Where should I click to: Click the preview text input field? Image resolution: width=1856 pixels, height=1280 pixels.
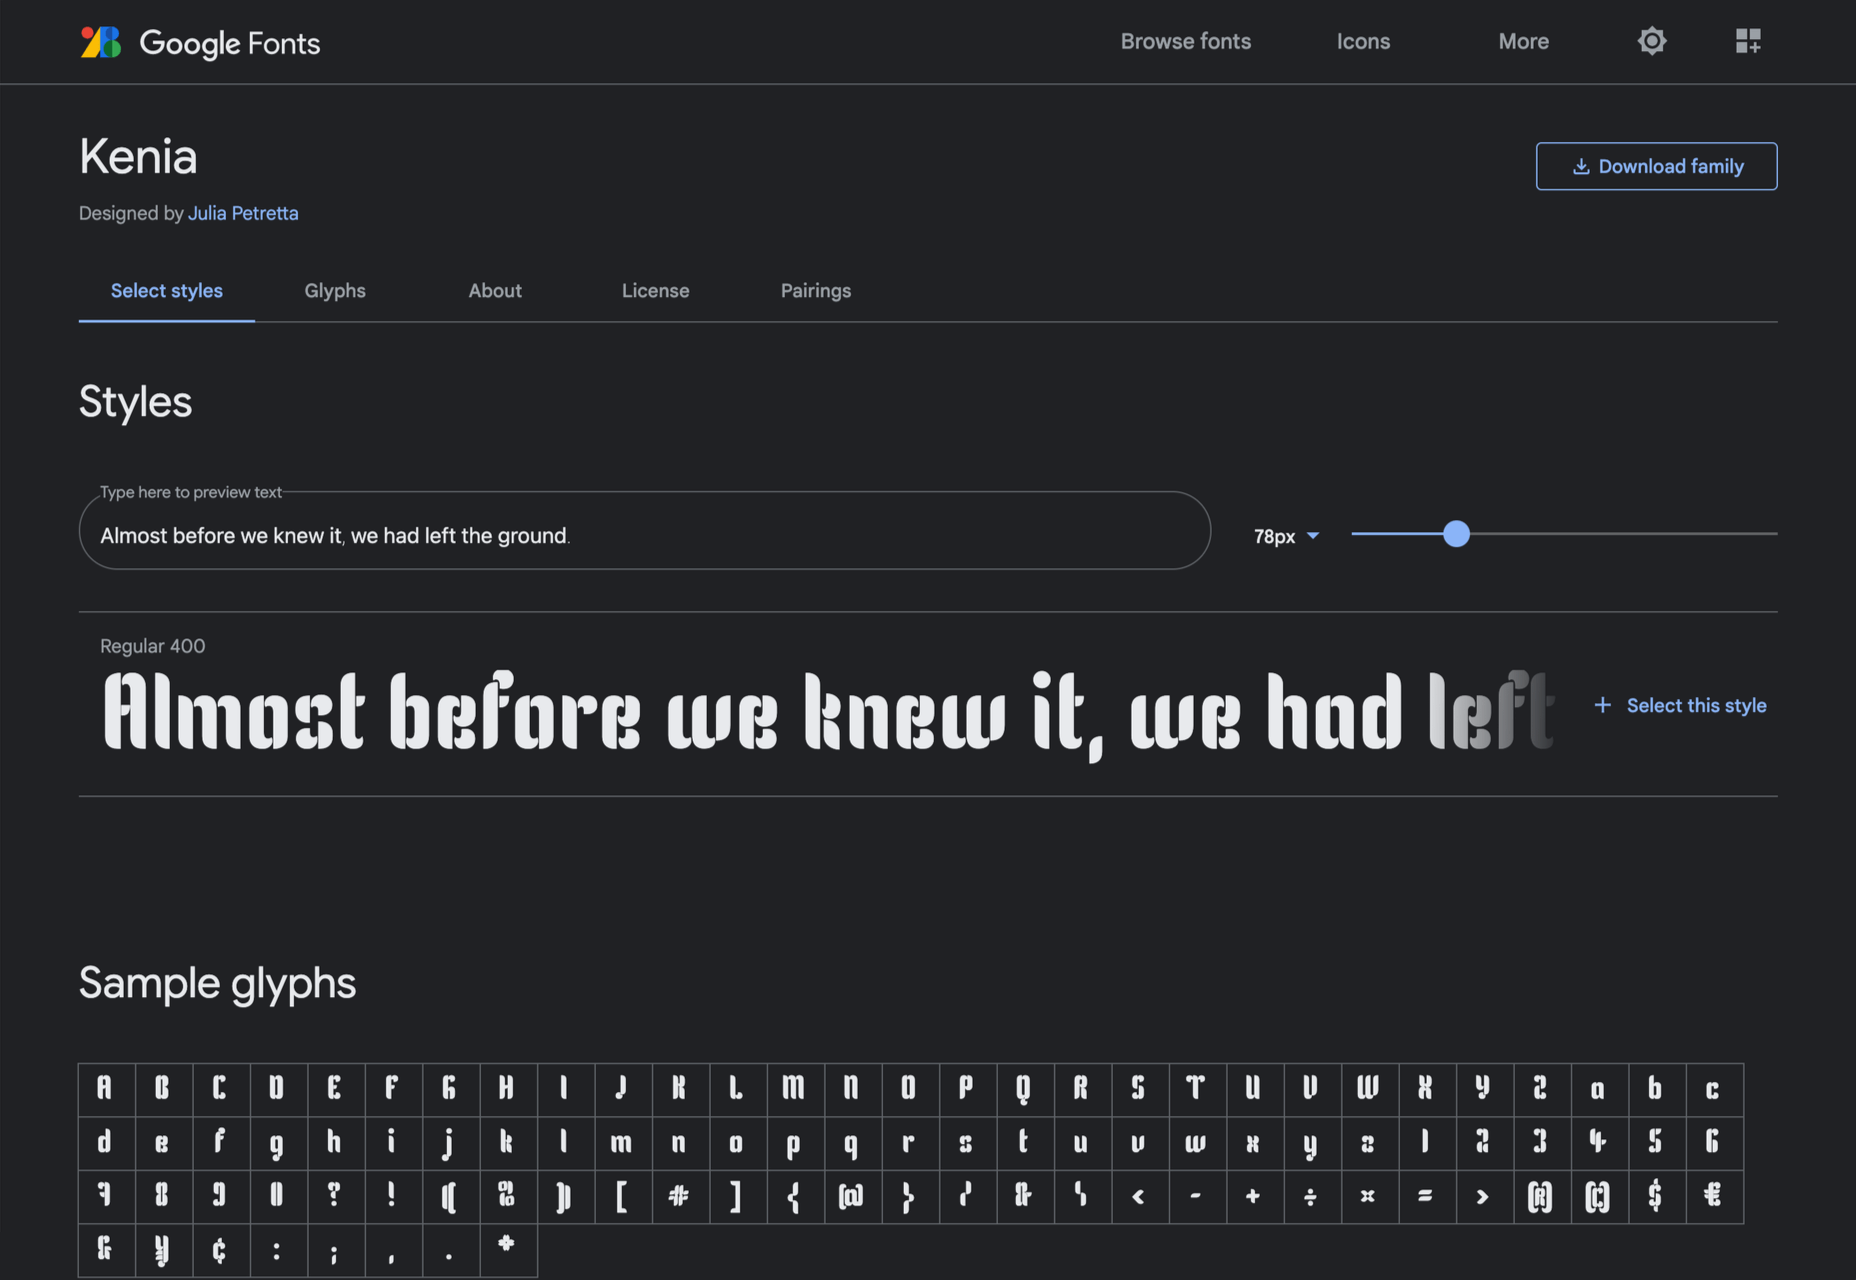tap(645, 531)
